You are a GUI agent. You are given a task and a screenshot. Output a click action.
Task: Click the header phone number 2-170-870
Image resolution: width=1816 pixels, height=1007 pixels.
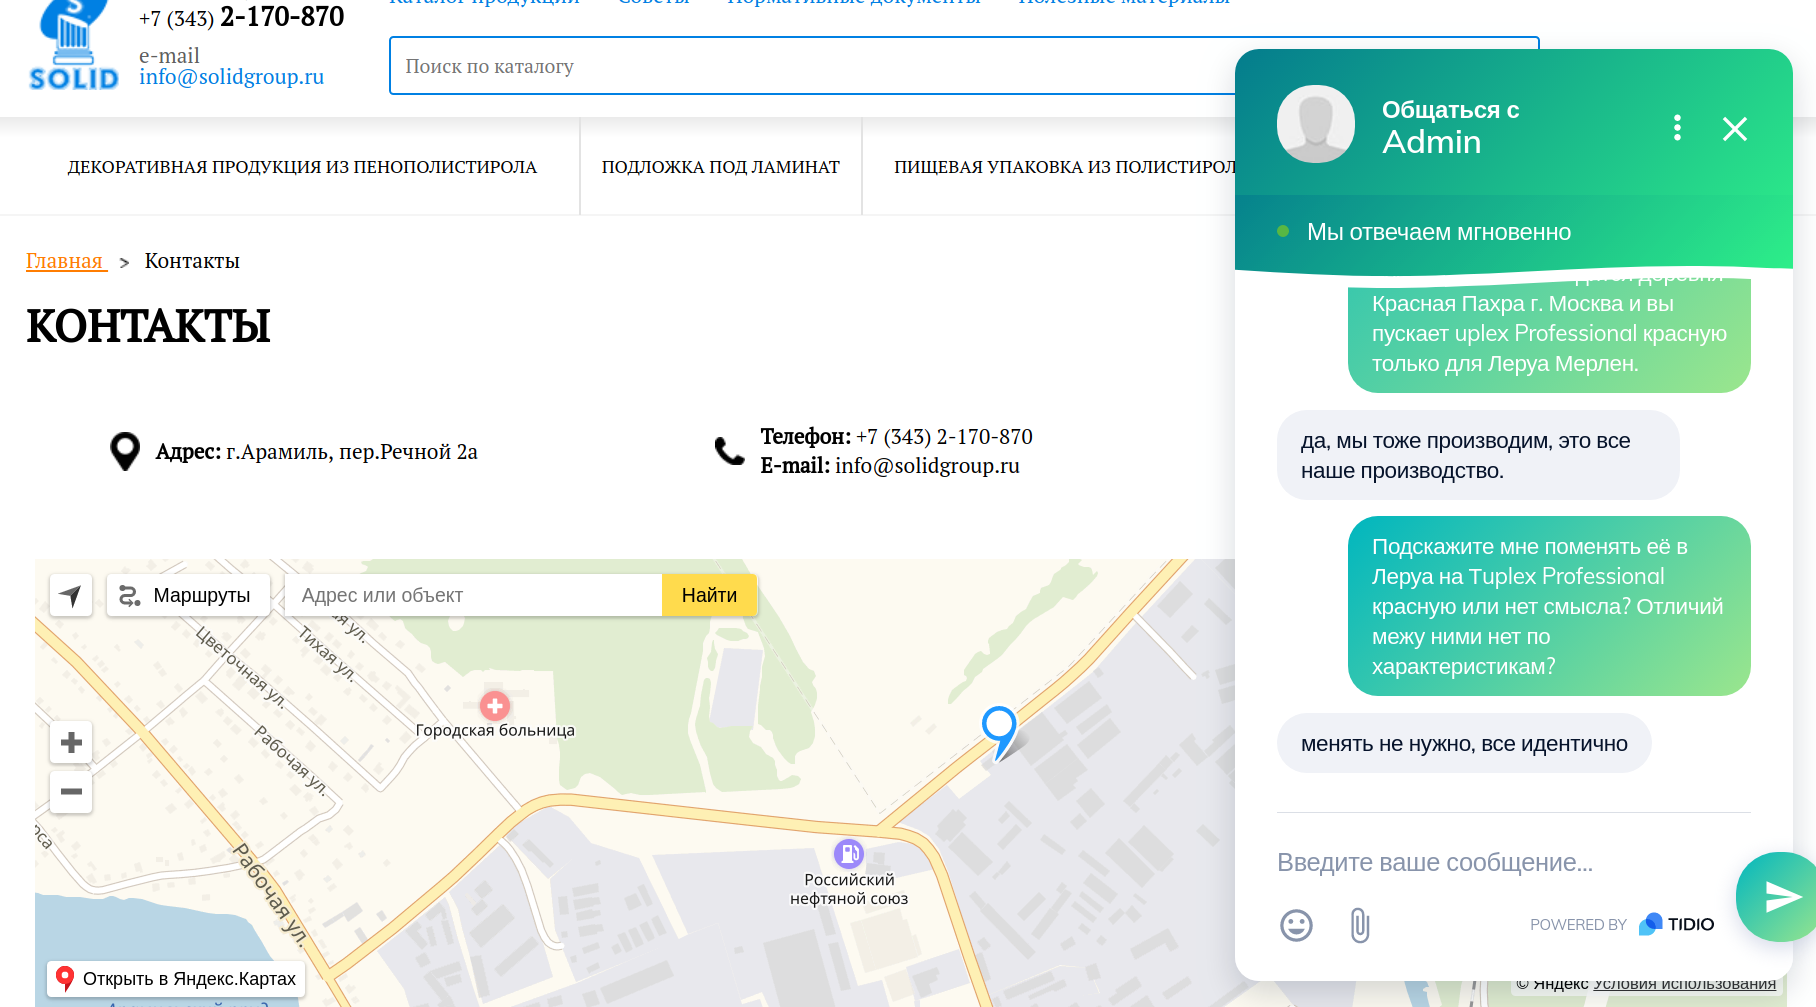(282, 16)
